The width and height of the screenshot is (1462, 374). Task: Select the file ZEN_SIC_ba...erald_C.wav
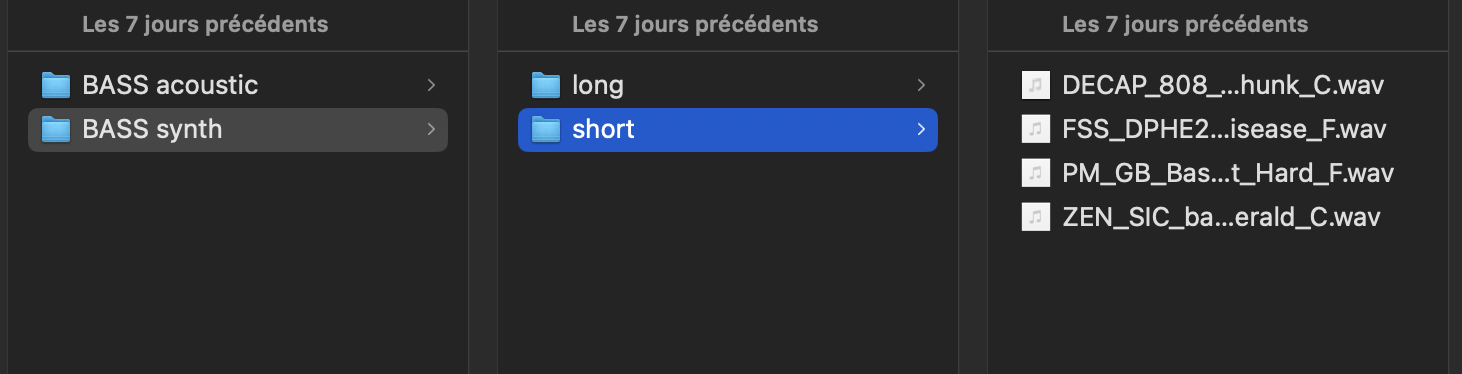(1221, 217)
